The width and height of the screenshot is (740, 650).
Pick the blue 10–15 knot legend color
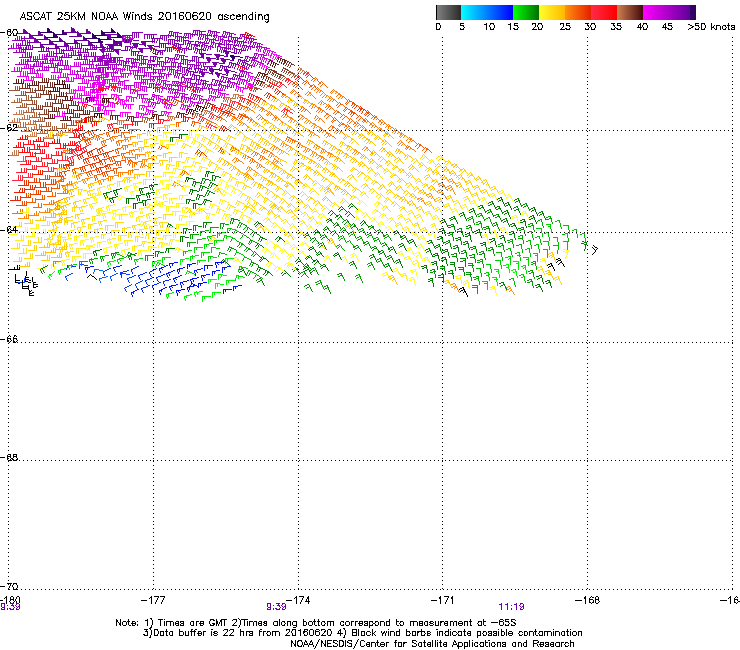coord(500,12)
